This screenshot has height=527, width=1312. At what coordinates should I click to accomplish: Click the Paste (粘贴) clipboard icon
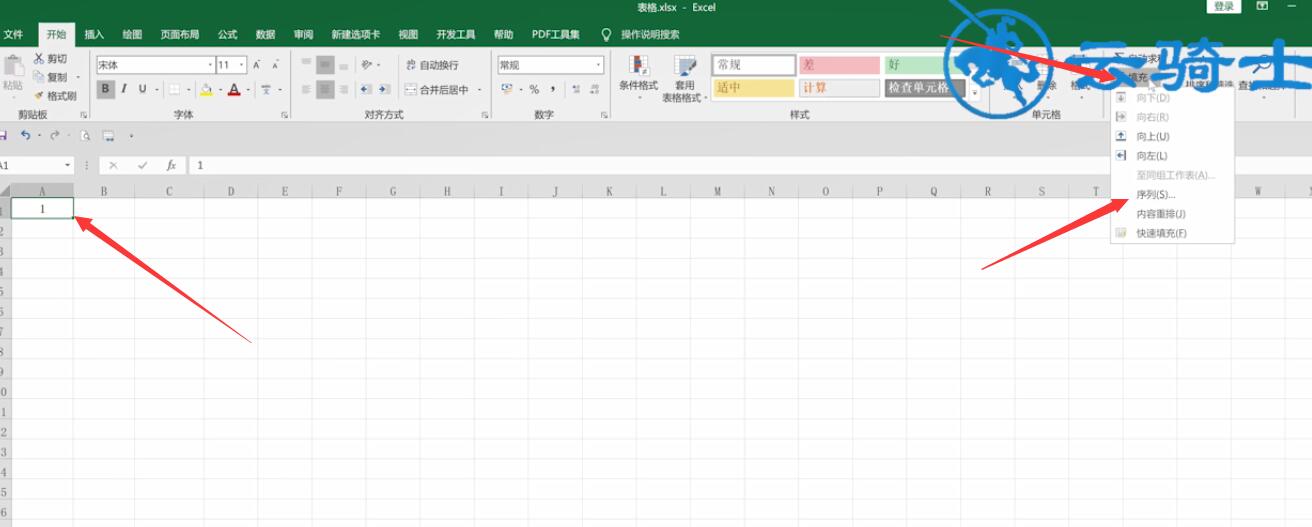click(x=13, y=66)
